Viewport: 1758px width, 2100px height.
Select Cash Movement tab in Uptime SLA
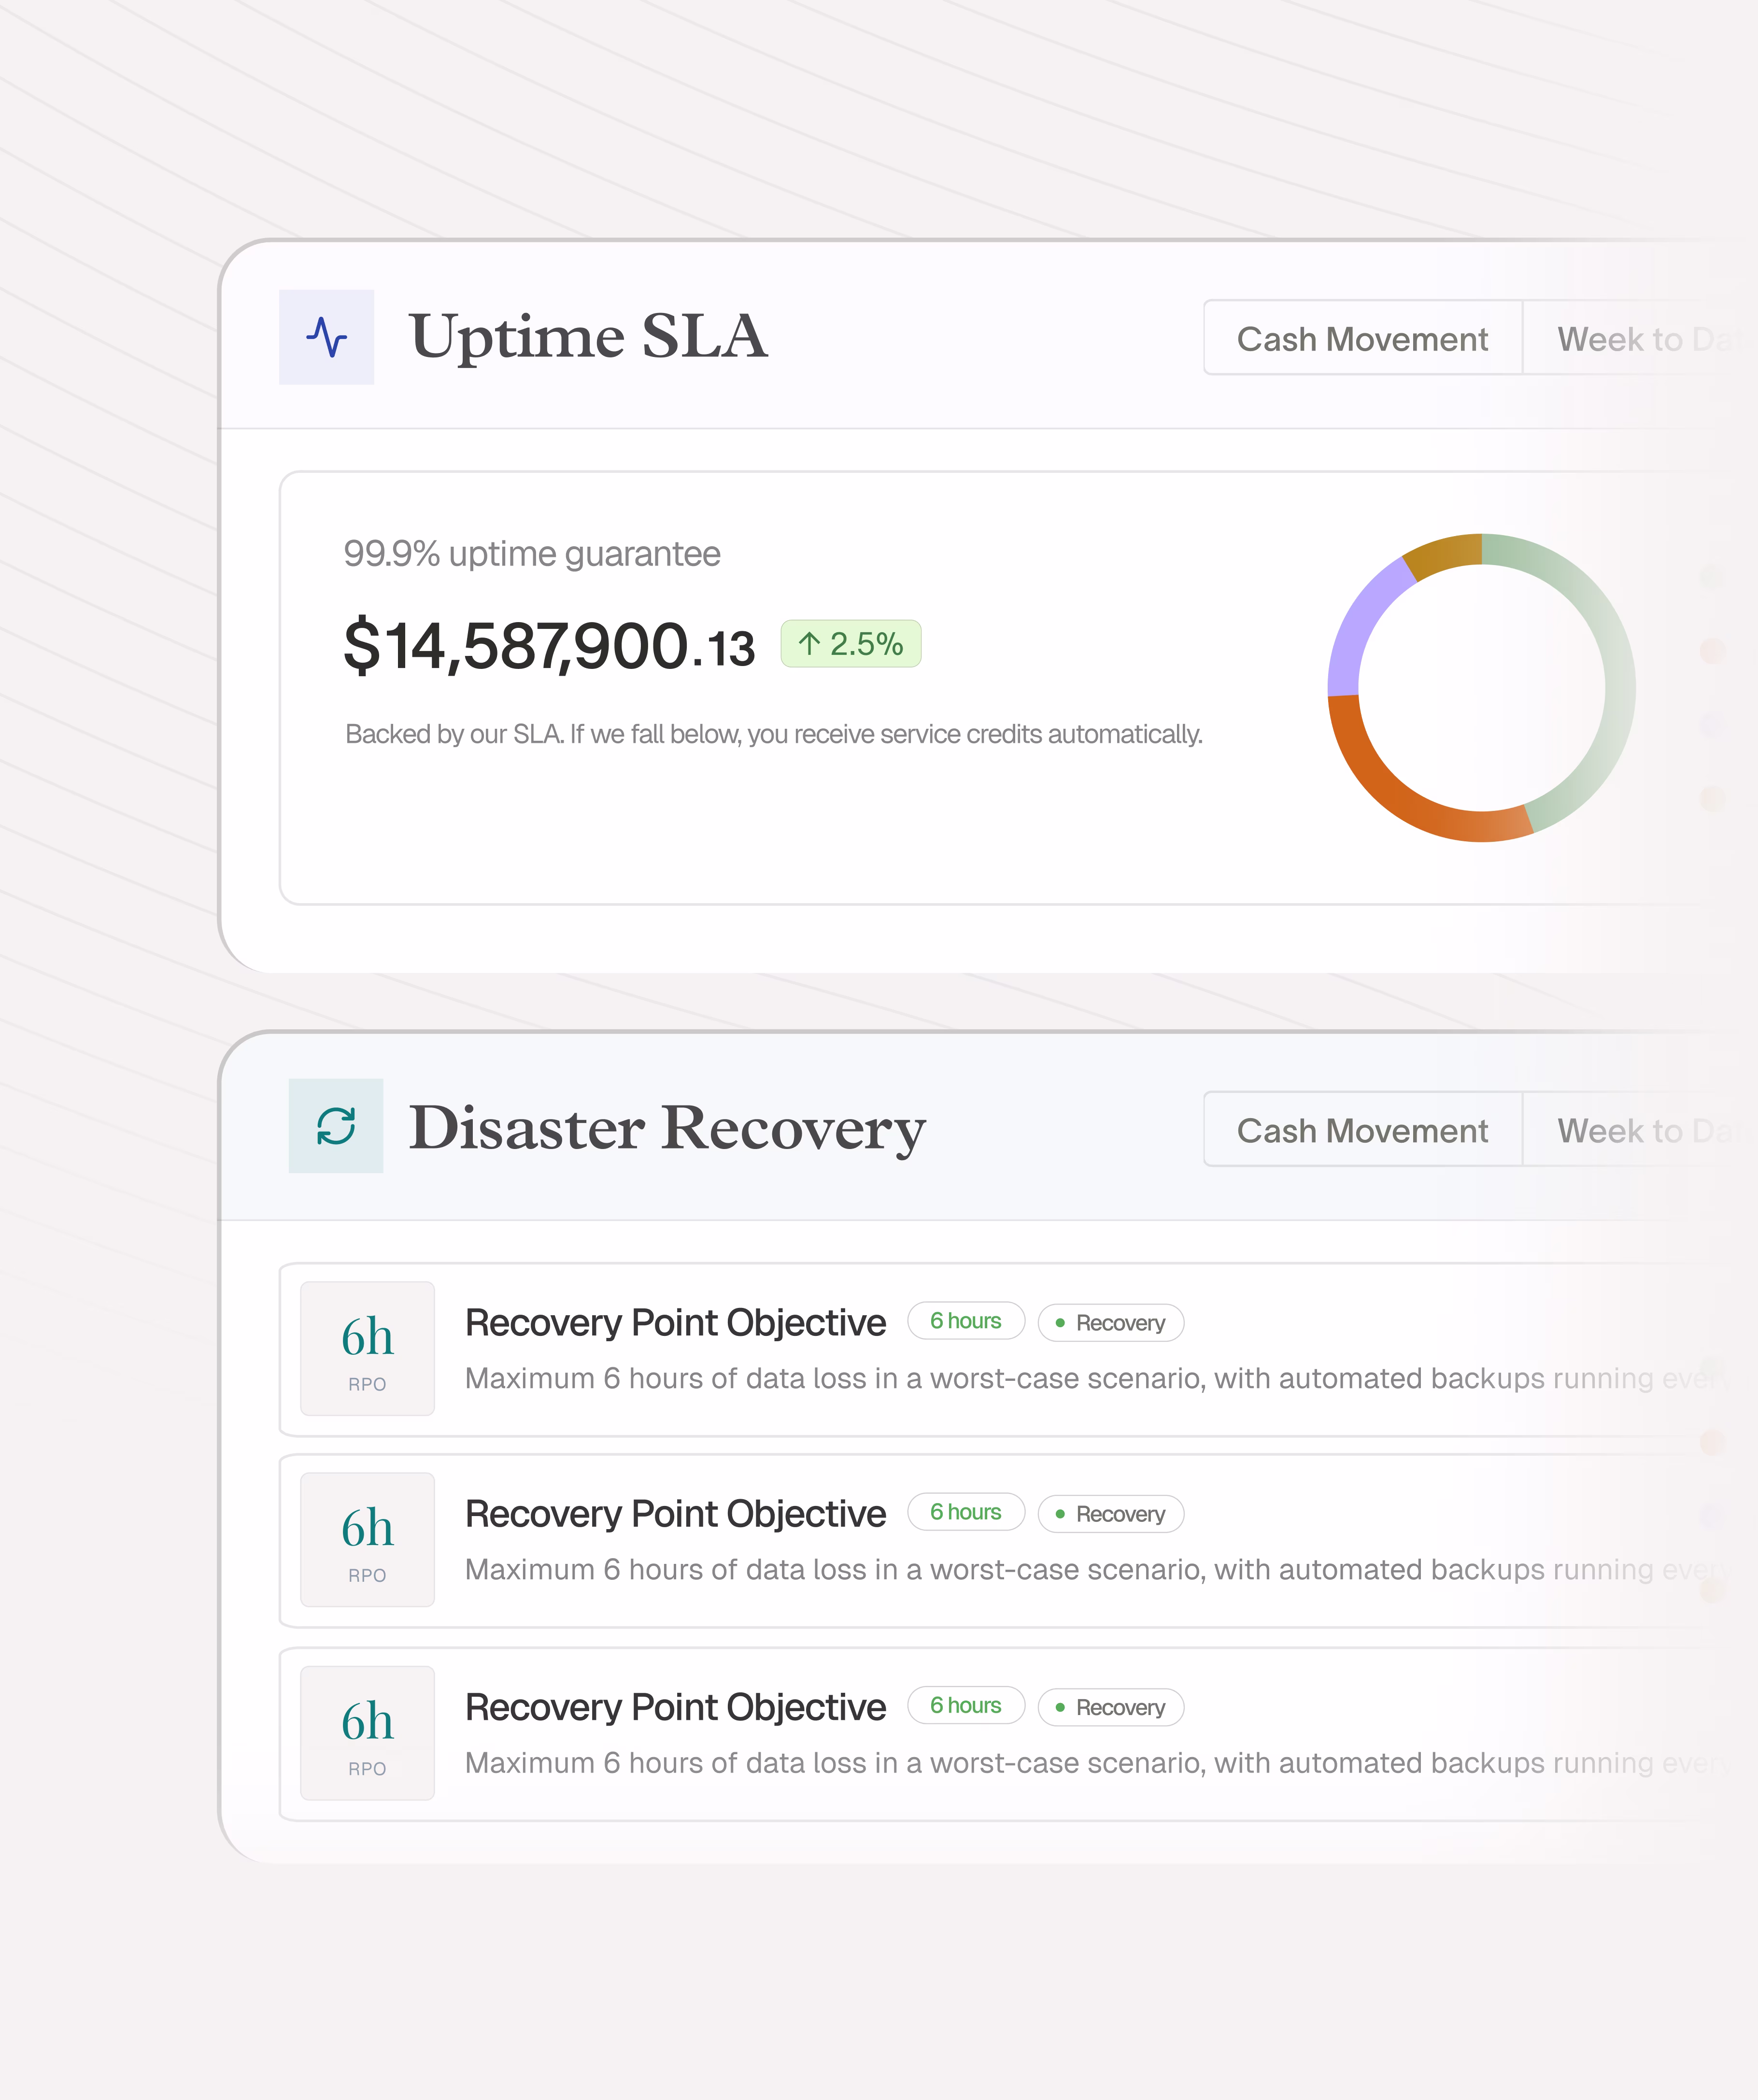click(x=1362, y=339)
